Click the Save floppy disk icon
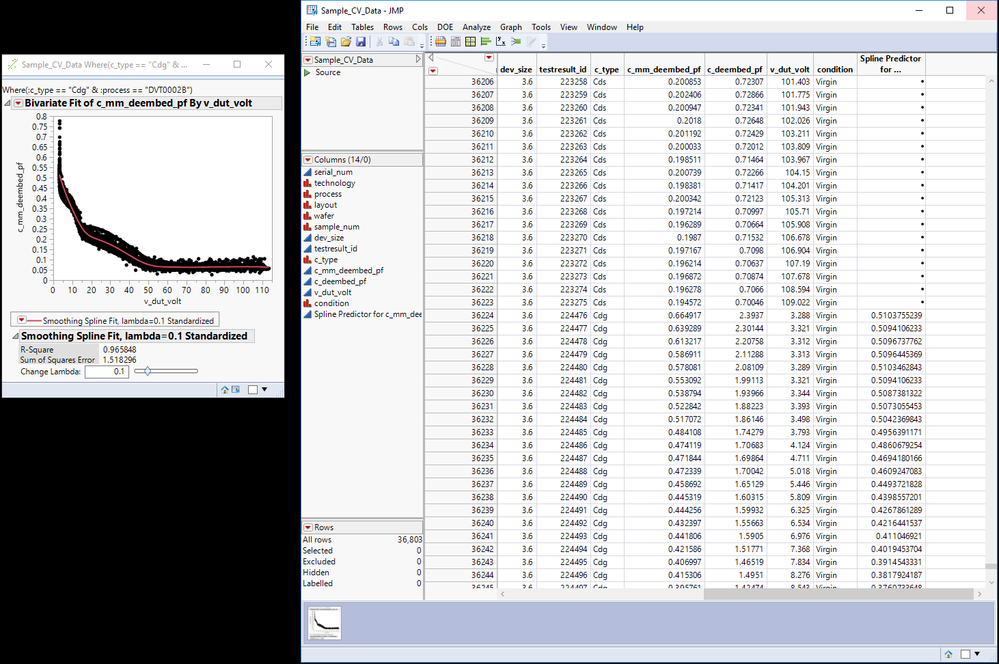 [x=361, y=42]
